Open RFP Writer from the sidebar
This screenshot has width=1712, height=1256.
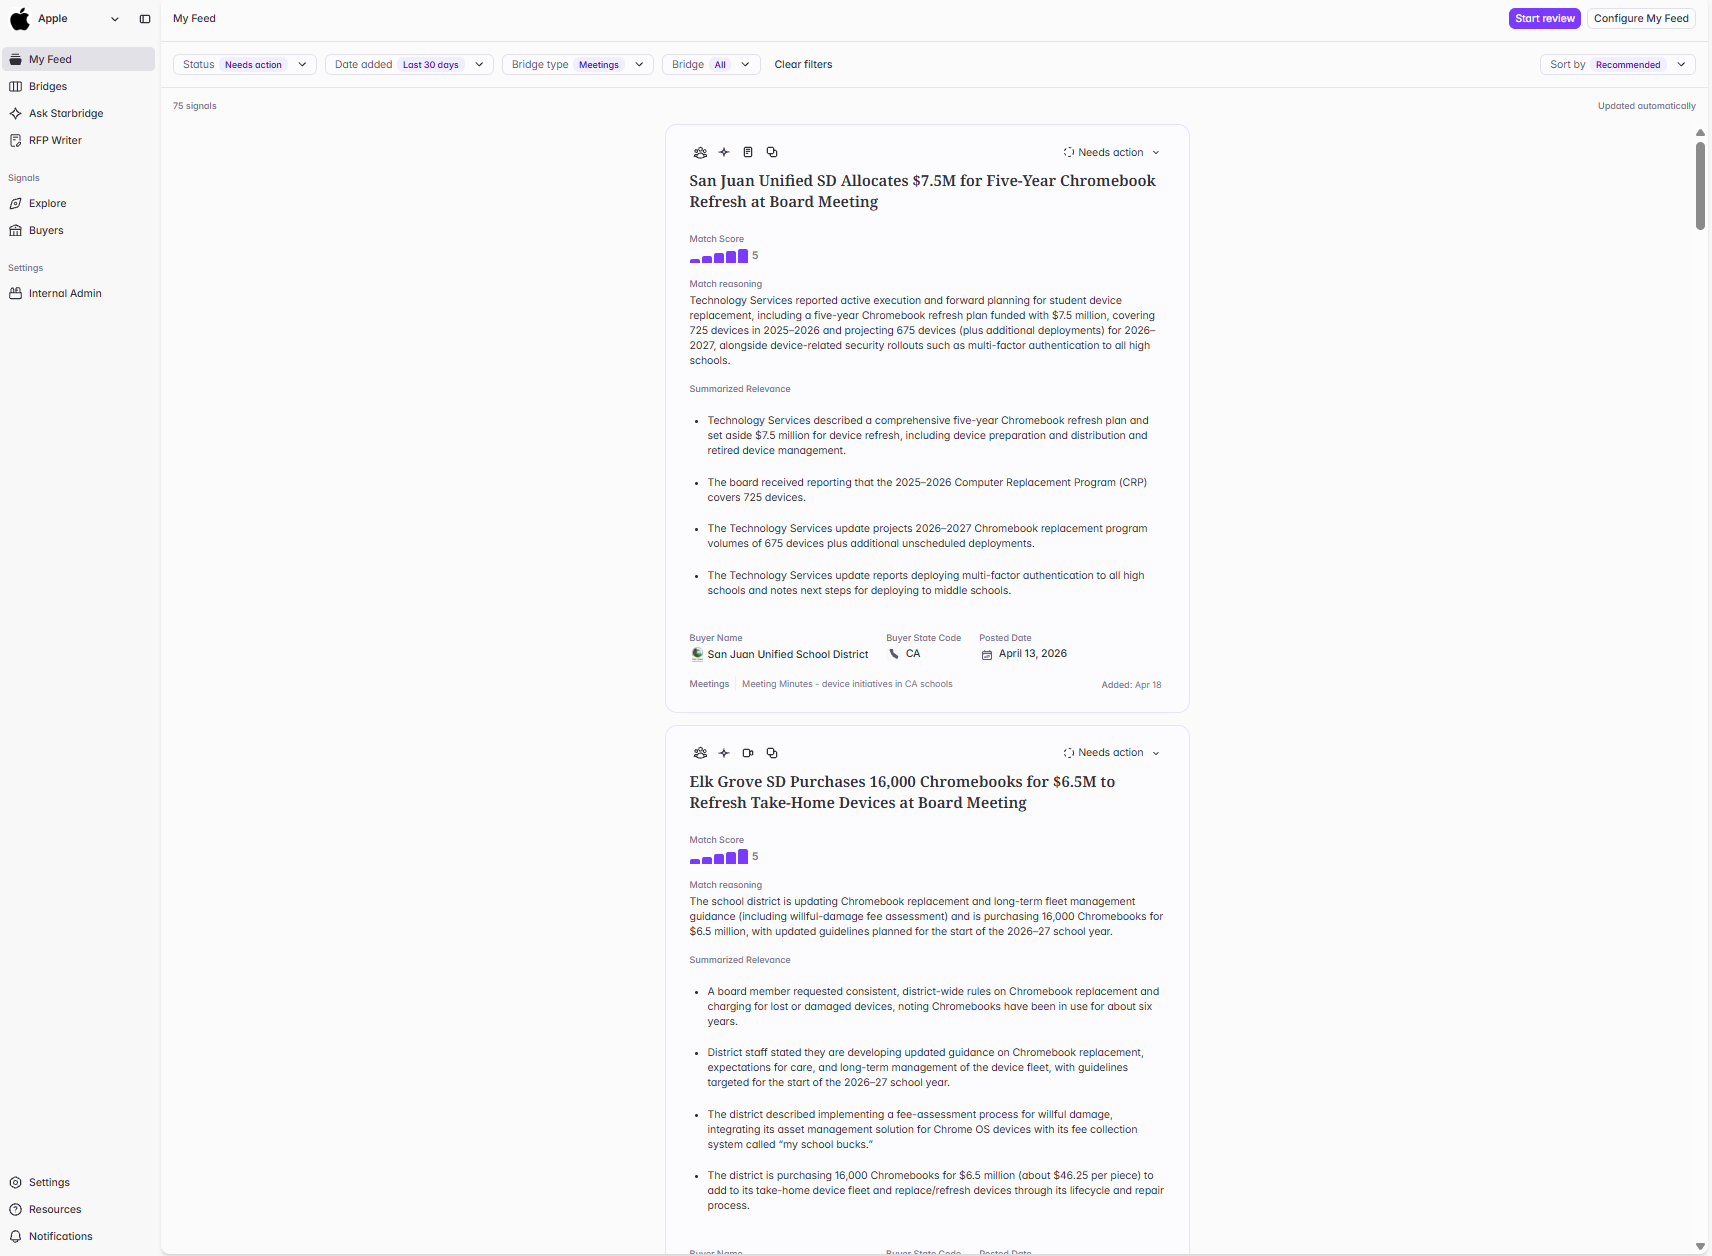78,141
